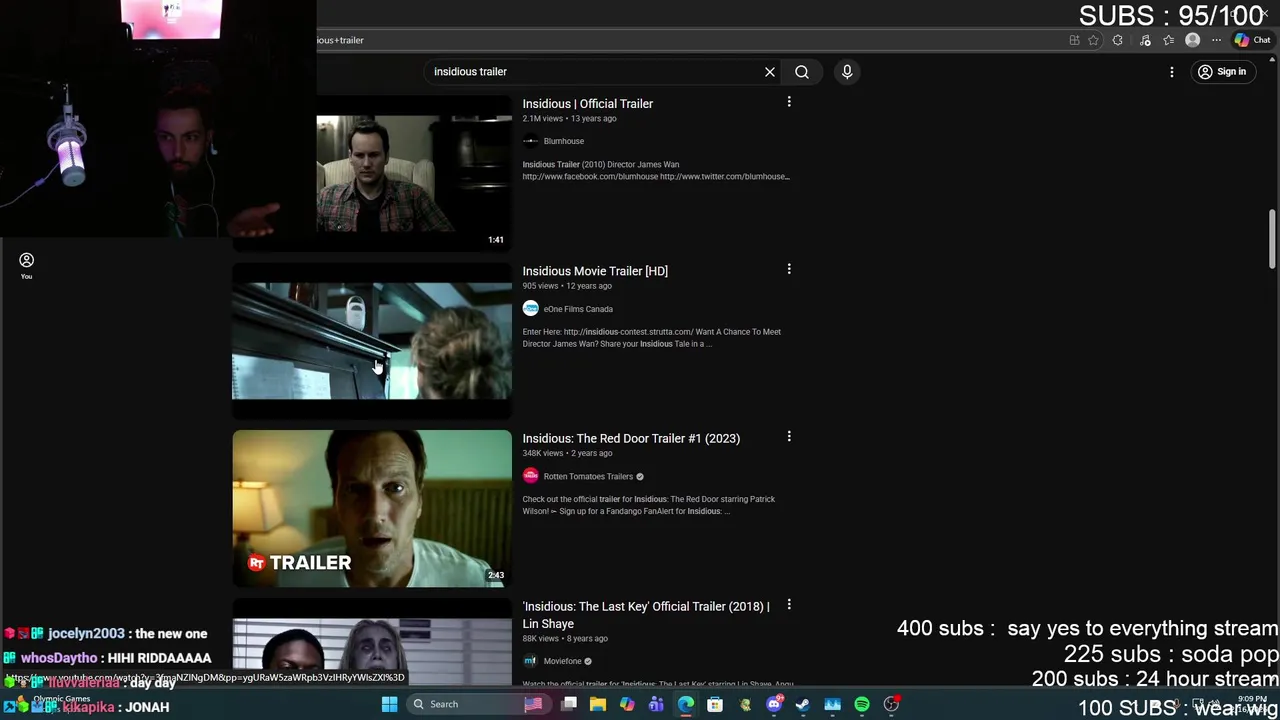
Task: Click the Moviefone channel avatar
Action: click(x=531, y=661)
